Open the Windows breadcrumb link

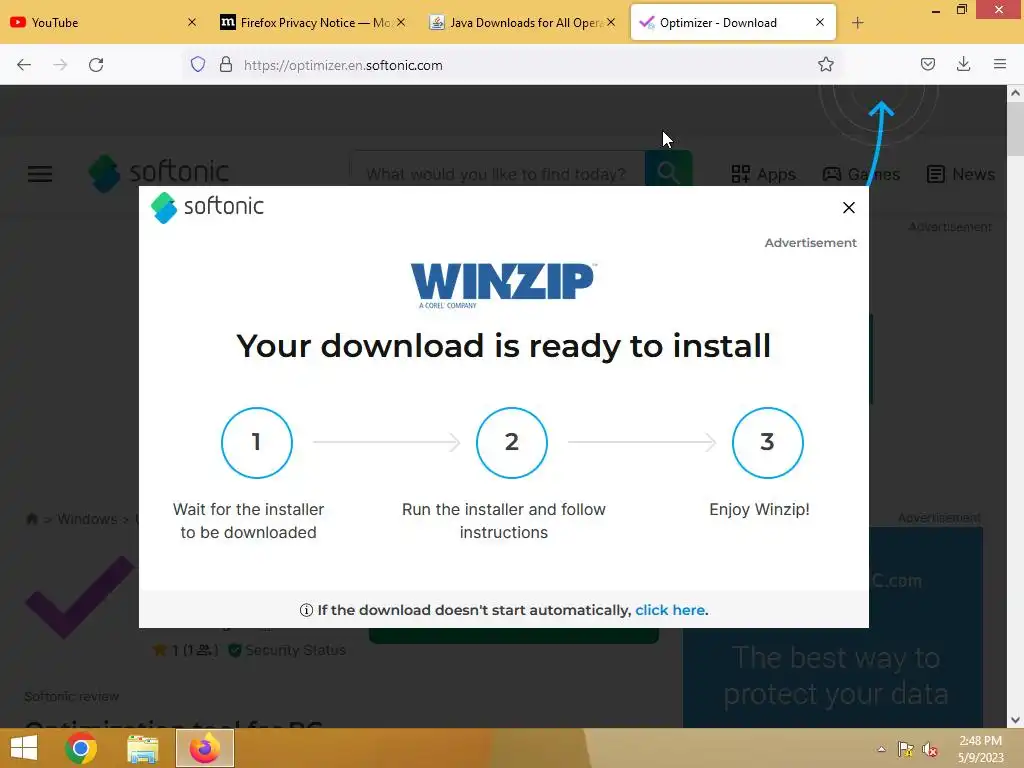click(87, 519)
